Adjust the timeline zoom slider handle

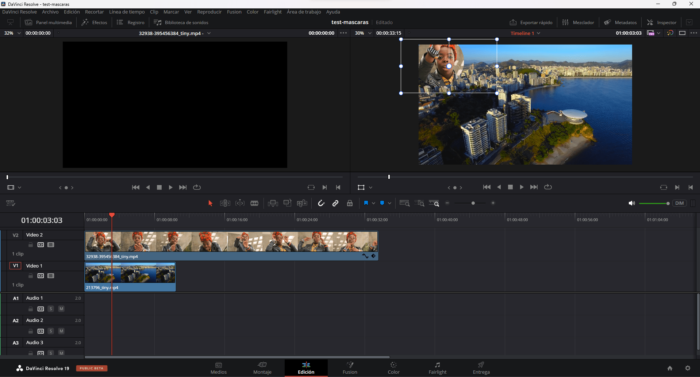pyautogui.click(x=473, y=203)
